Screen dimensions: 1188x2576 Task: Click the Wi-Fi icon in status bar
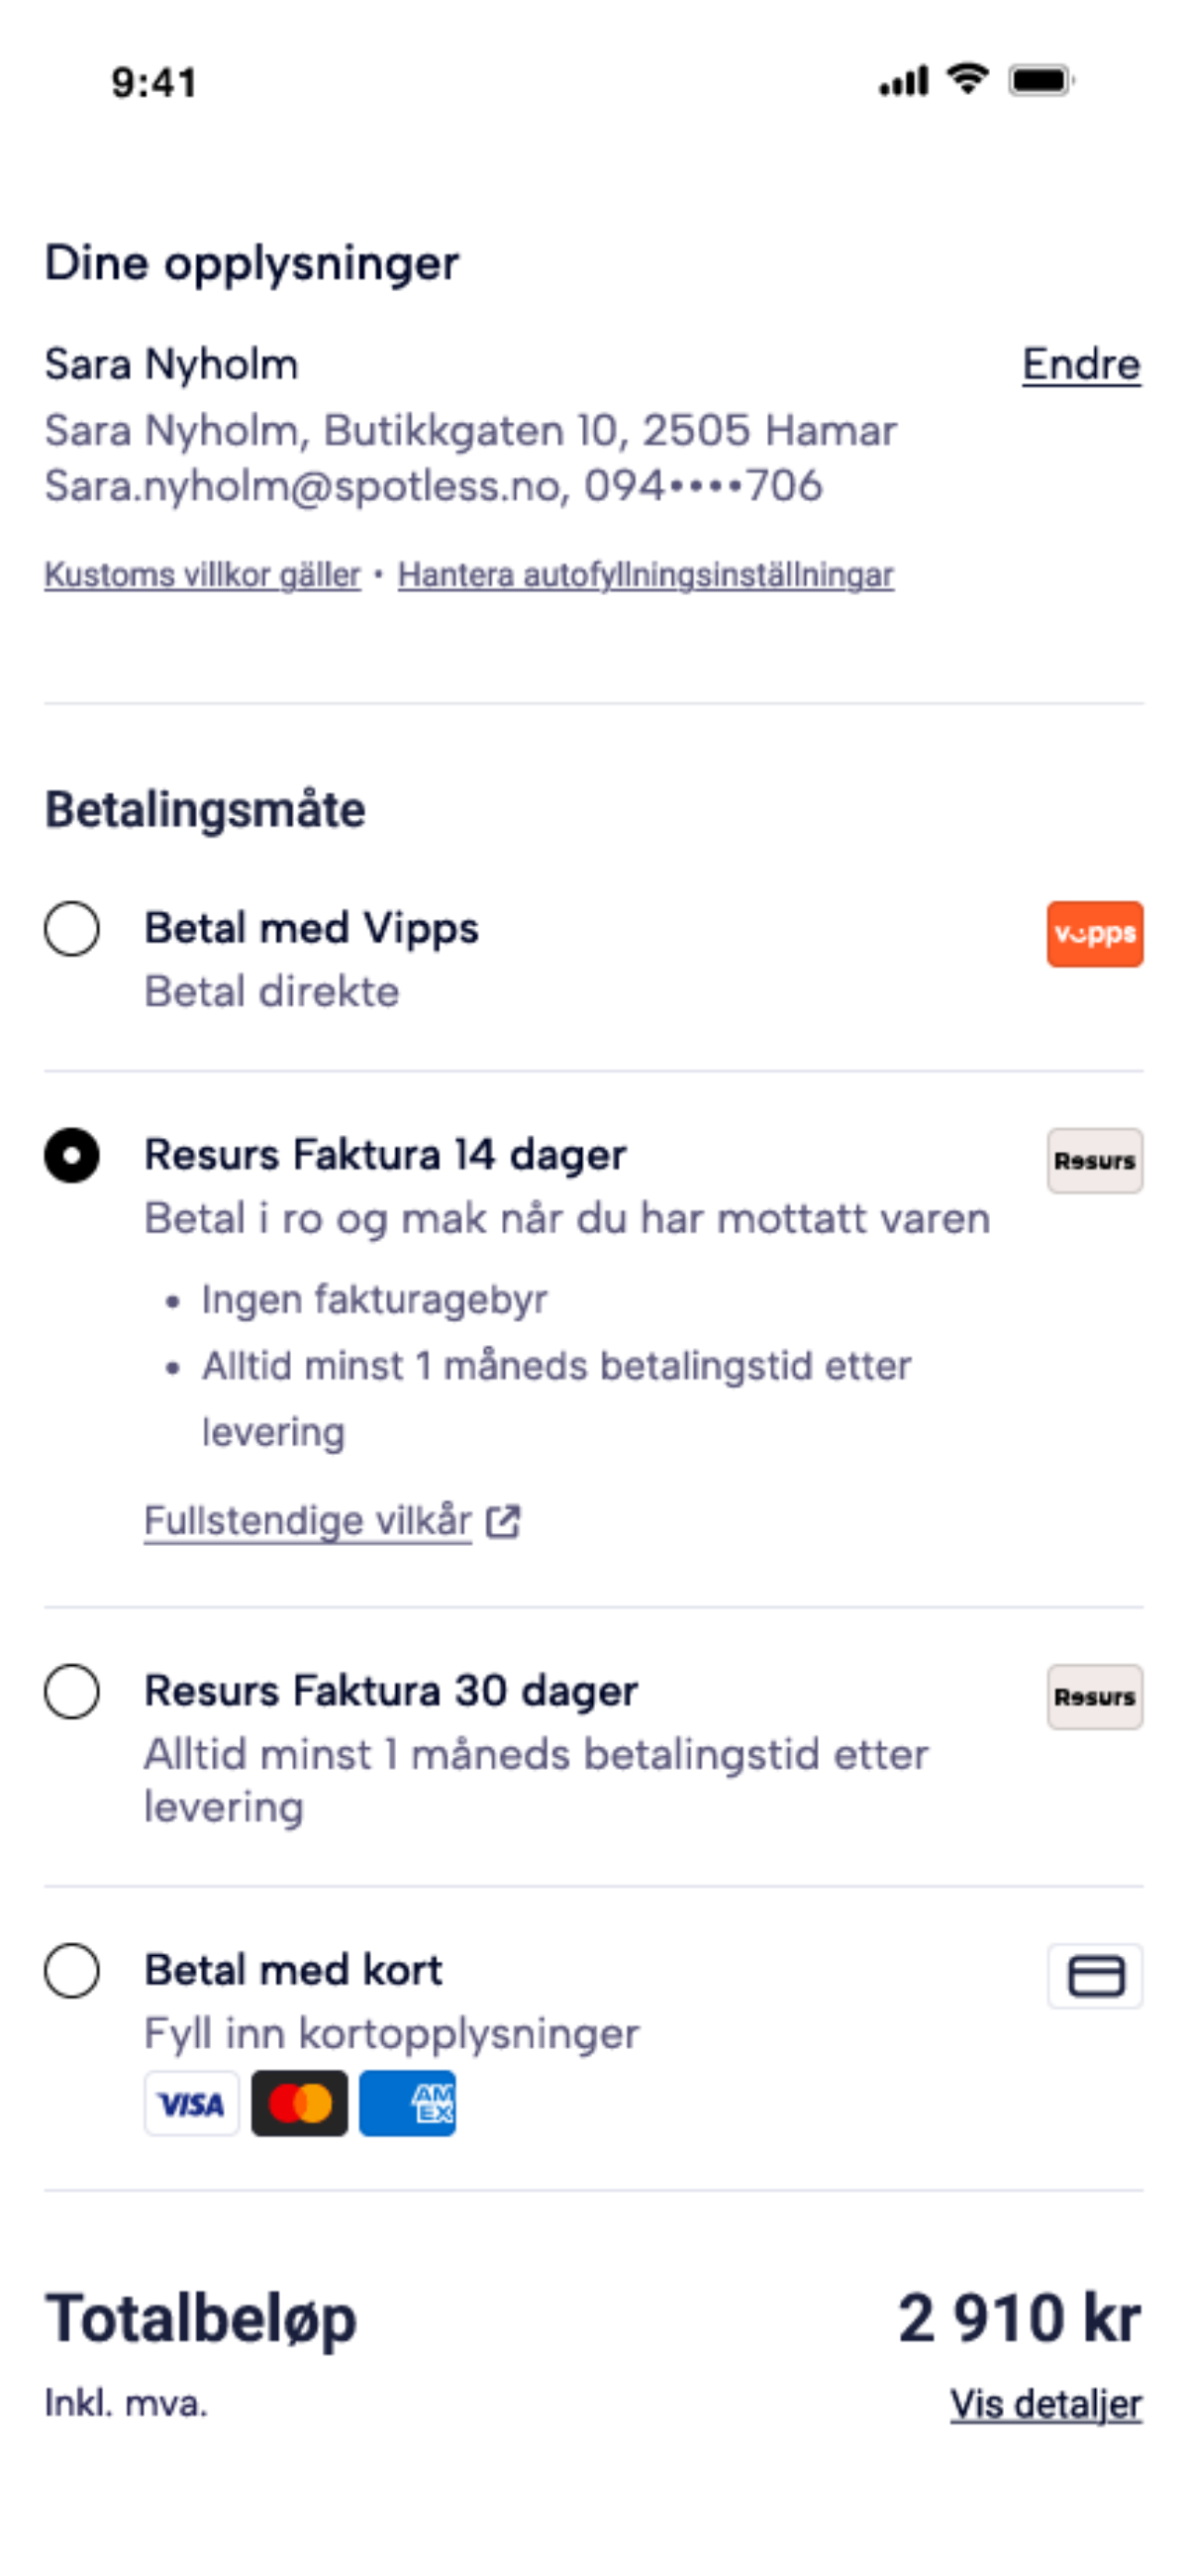[967, 79]
